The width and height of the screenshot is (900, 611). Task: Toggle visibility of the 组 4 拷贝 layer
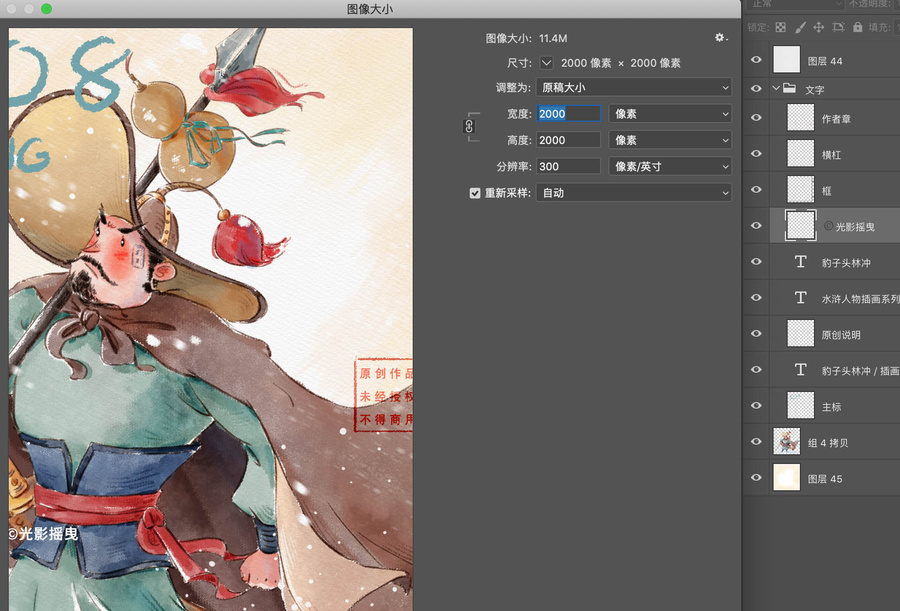tap(757, 442)
